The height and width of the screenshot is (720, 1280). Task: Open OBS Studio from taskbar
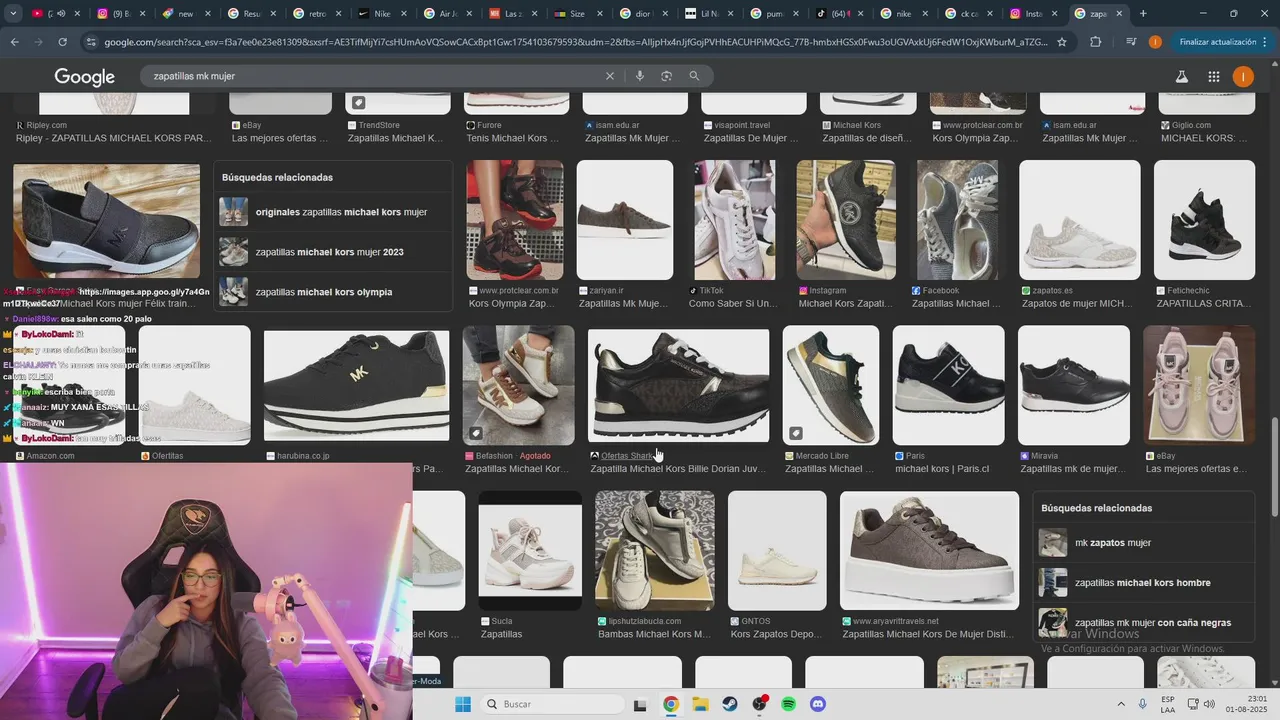click(x=759, y=704)
